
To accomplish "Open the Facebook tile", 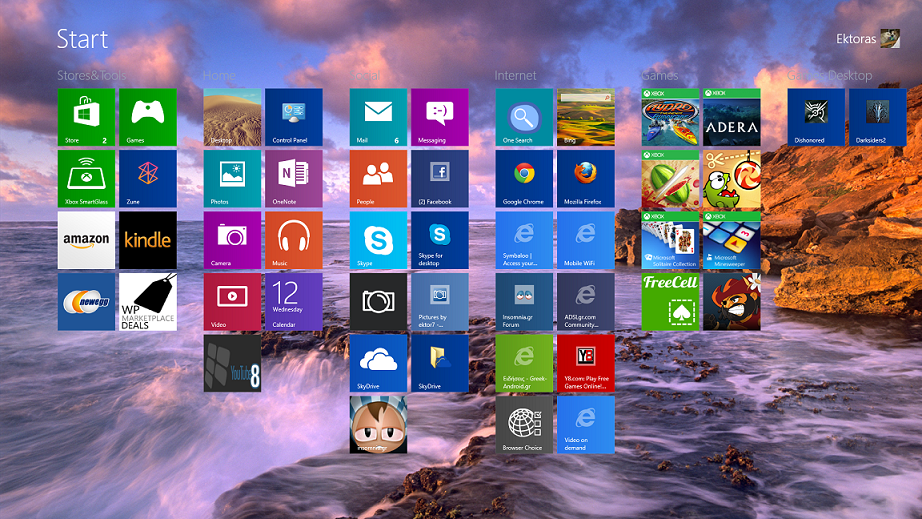I will click(439, 179).
